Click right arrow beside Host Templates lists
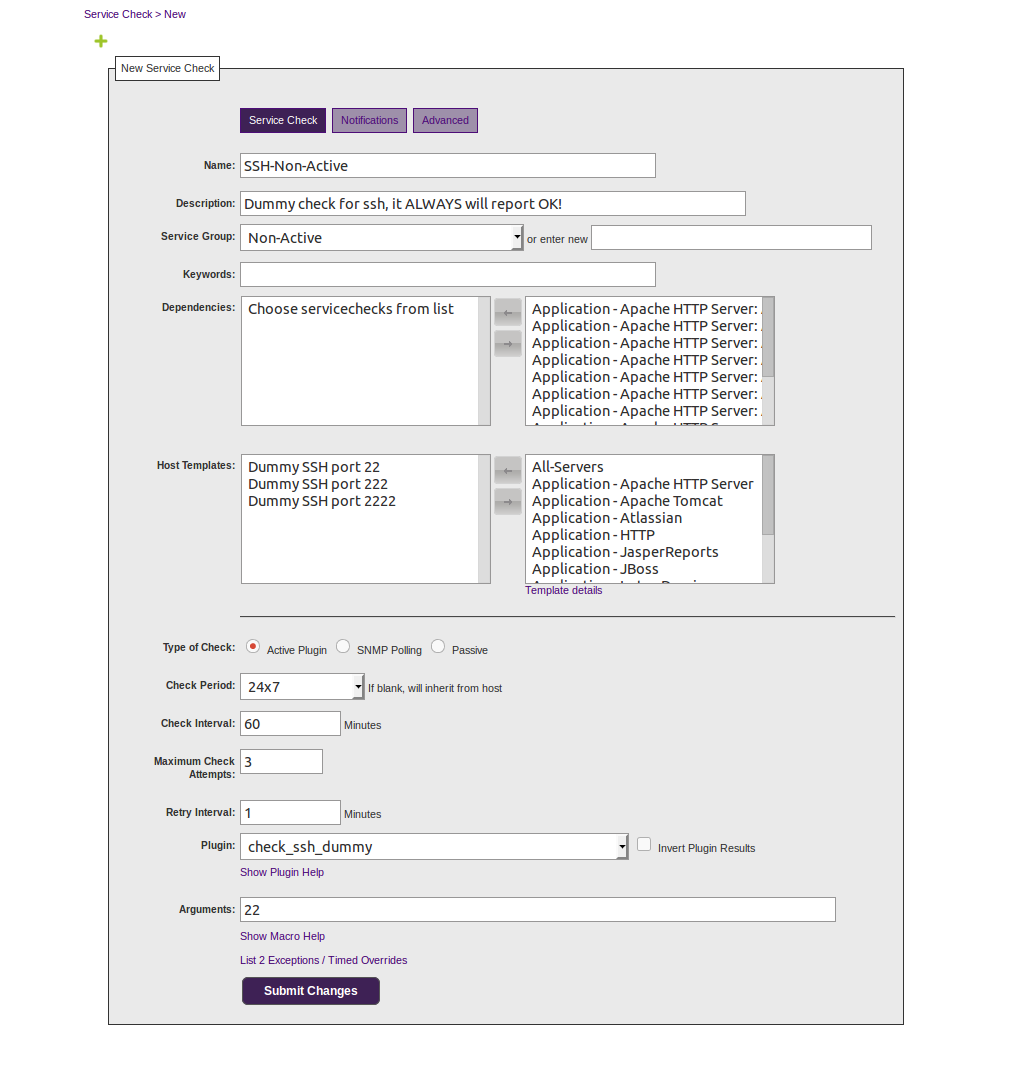The height and width of the screenshot is (1073, 1013). 507,501
